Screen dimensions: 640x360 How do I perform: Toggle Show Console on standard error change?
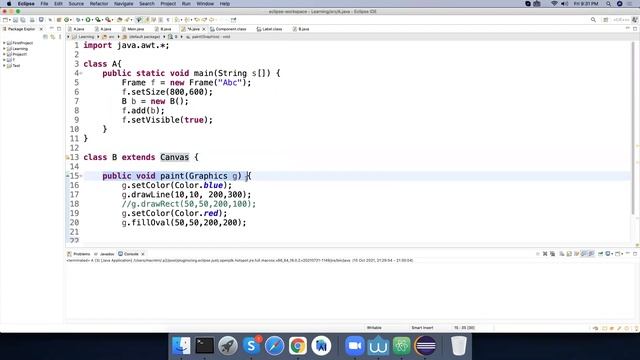[x=591, y=253]
